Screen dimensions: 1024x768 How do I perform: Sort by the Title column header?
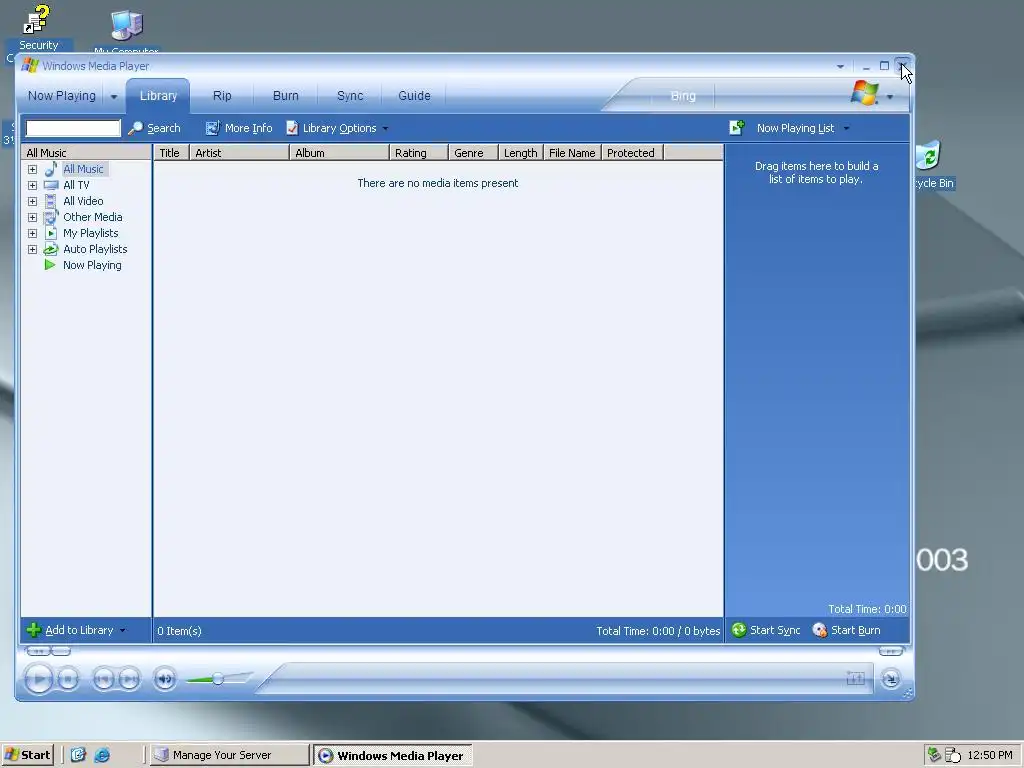pyautogui.click(x=171, y=153)
